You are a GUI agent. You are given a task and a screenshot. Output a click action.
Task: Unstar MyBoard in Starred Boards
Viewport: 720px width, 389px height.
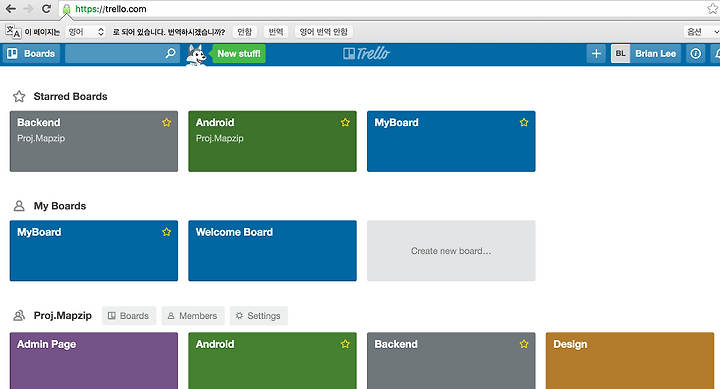click(523, 122)
